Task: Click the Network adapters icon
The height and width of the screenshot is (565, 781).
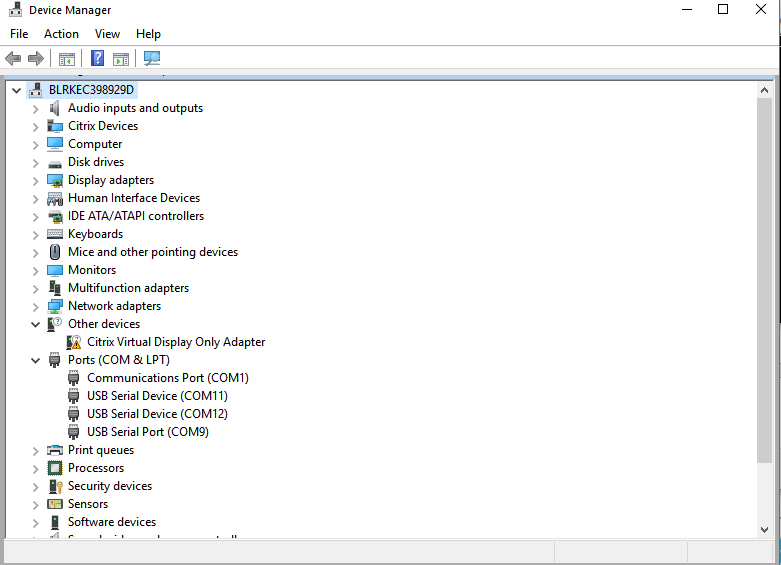Action: pyautogui.click(x=55, y=306)
